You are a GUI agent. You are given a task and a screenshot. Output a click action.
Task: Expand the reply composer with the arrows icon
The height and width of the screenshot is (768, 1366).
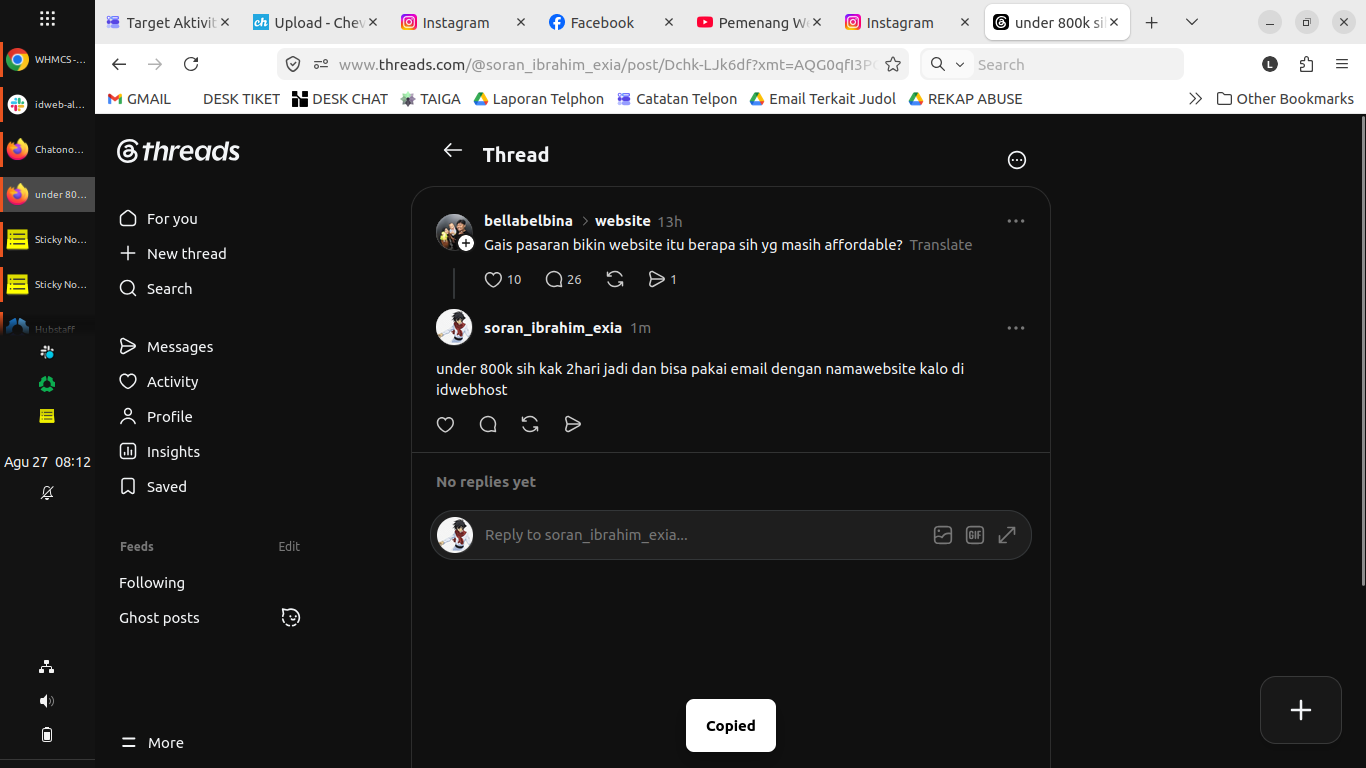click(1007, 535)
